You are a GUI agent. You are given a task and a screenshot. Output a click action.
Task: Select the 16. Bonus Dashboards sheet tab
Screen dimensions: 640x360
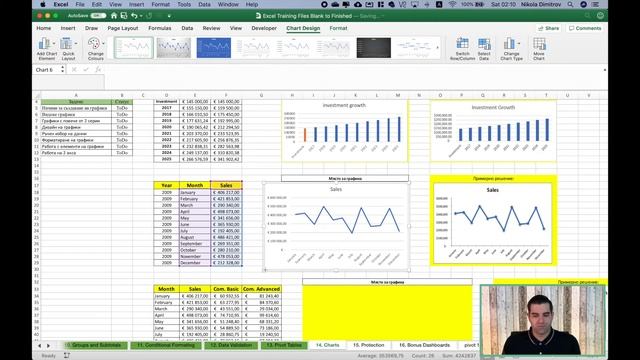coord(424,345)
